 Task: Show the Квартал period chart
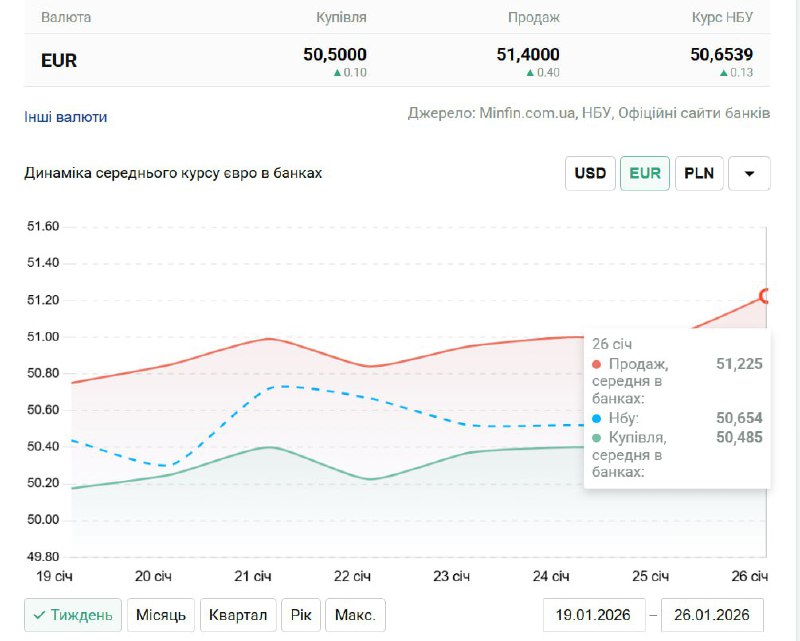(x=238, y=615)
